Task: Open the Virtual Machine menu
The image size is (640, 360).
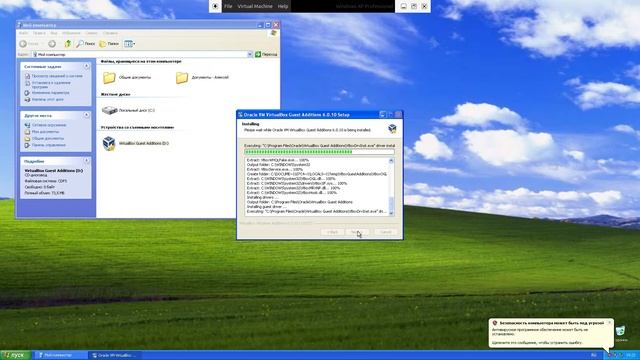Action: click(255, 6)
